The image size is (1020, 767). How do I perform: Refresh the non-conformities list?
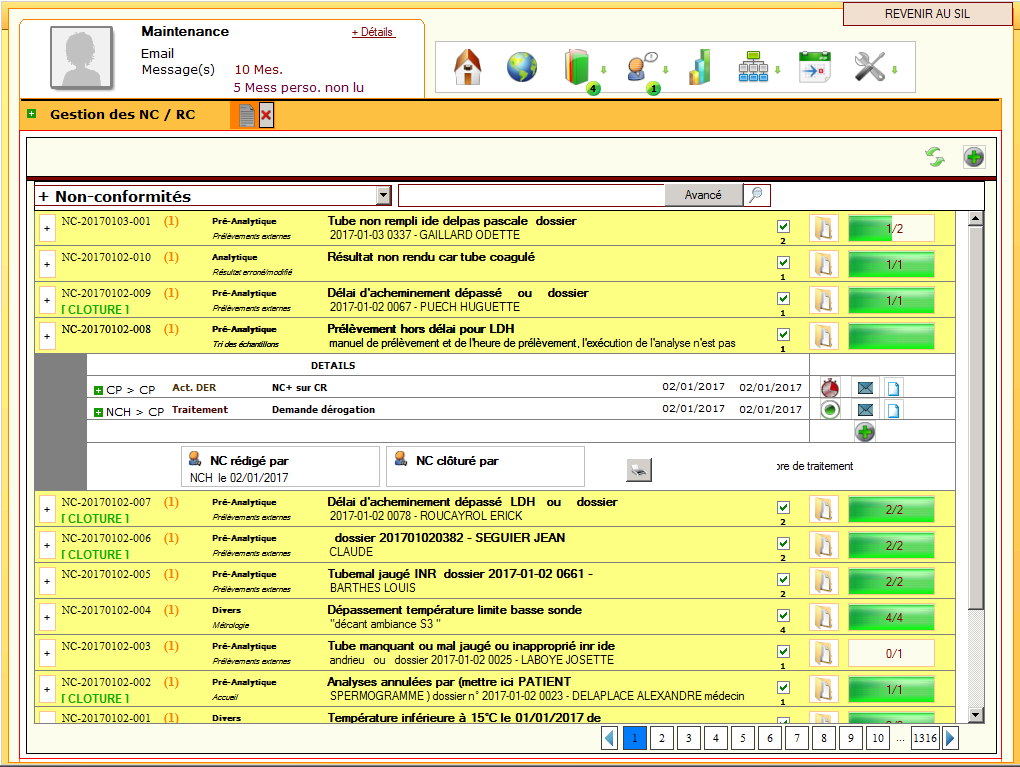pos(937,157)
